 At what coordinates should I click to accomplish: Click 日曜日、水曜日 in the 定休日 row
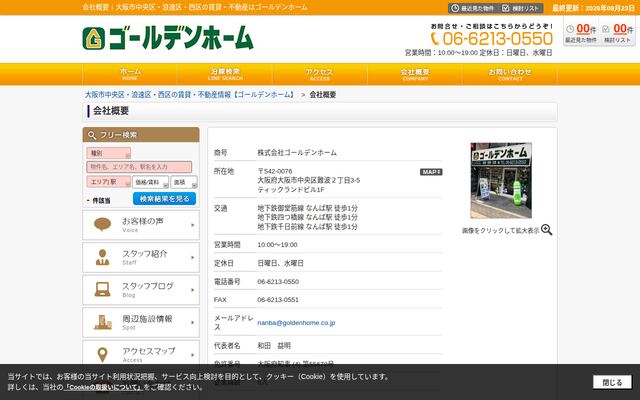[x=280, y=263]
